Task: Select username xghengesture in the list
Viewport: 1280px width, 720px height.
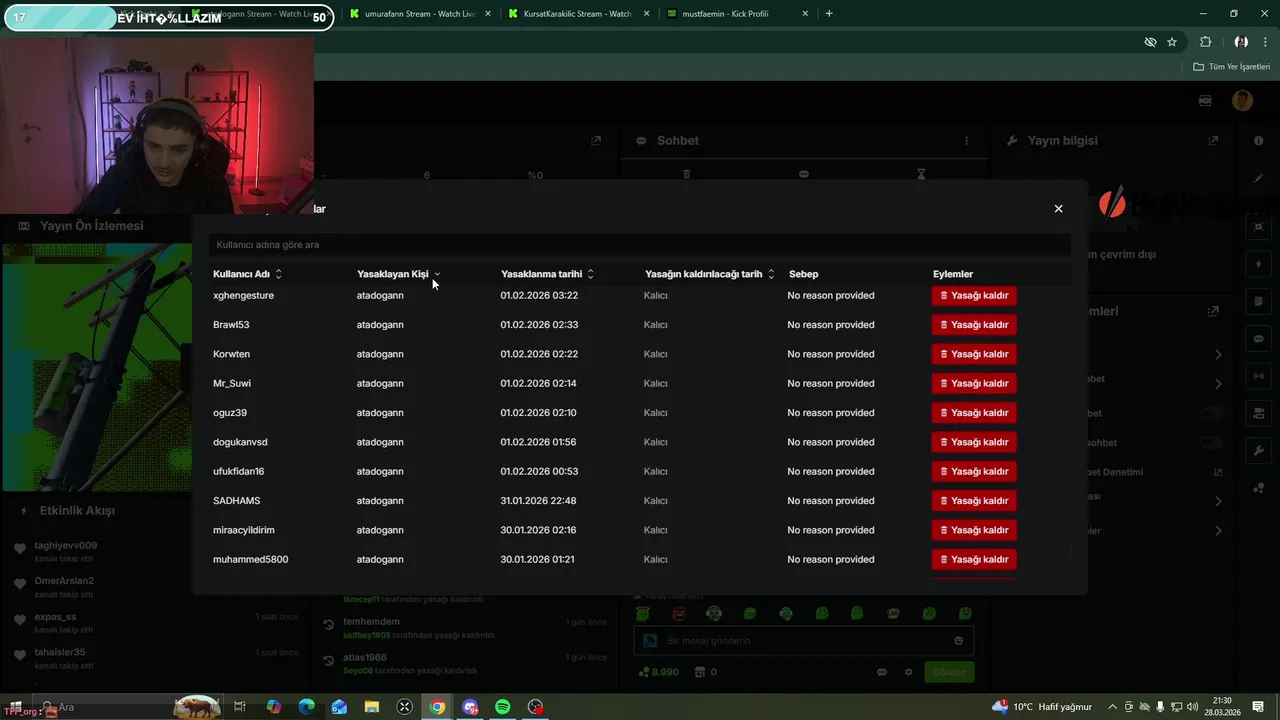Action: [x=243, y=296]
